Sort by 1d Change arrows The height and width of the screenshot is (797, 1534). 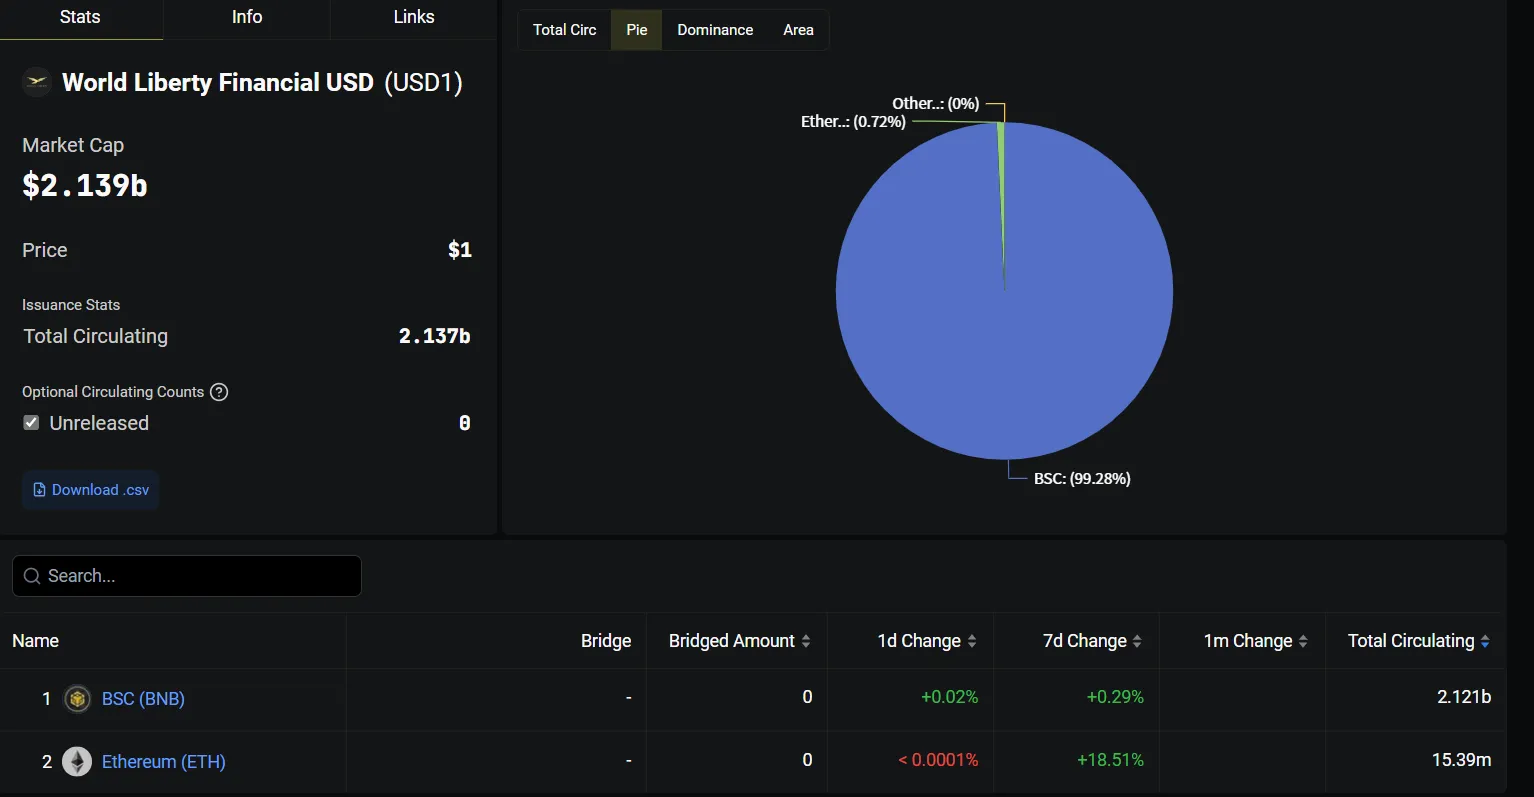[972, 641]
